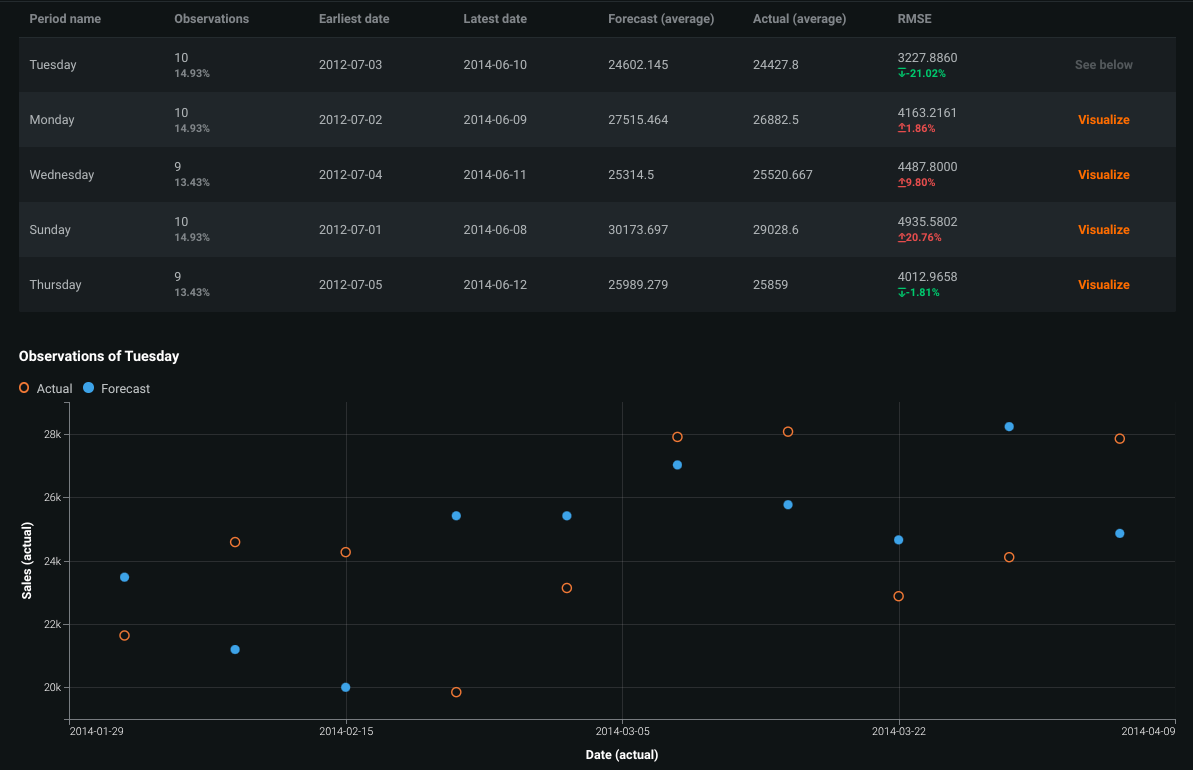Sort by the RMSE column header

(914, 19)
